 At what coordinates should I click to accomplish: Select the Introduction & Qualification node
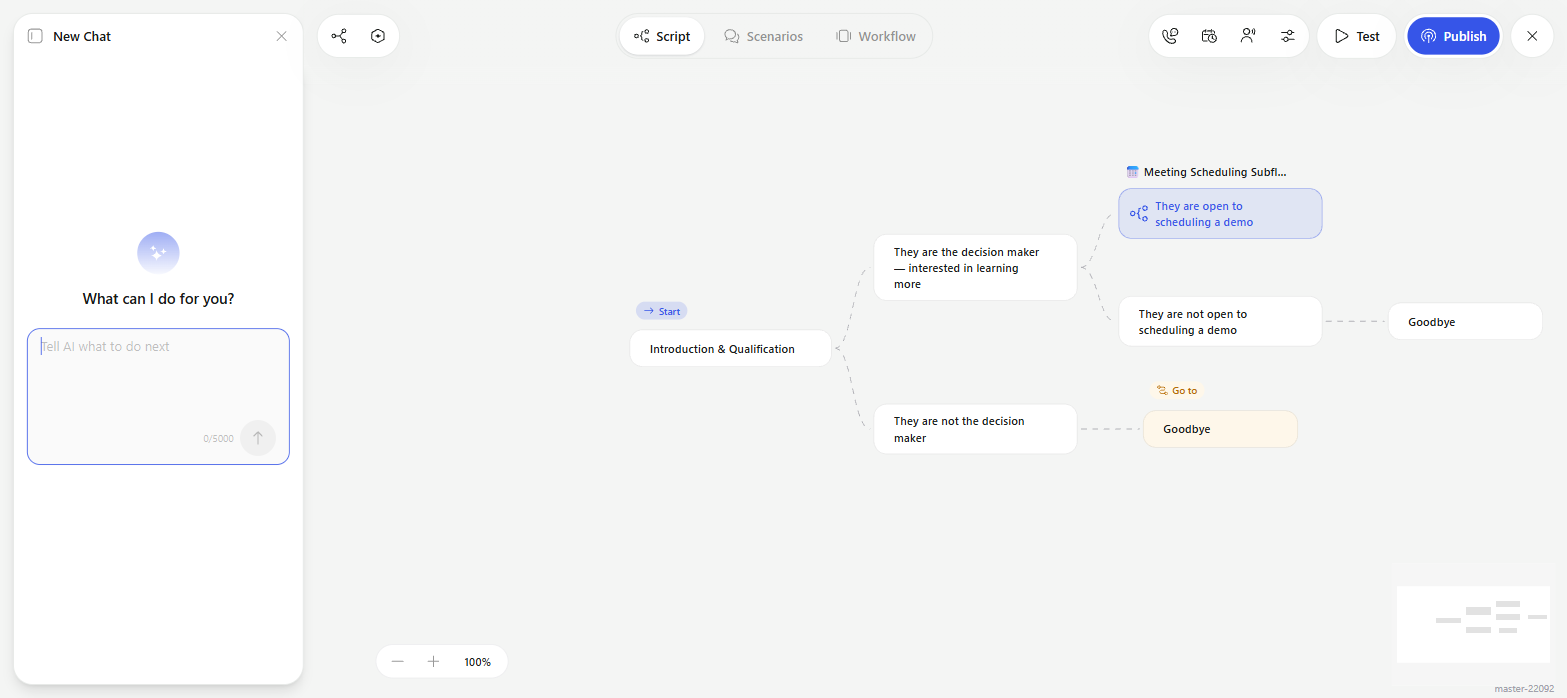pyautogui.click(x=731, y=349)
